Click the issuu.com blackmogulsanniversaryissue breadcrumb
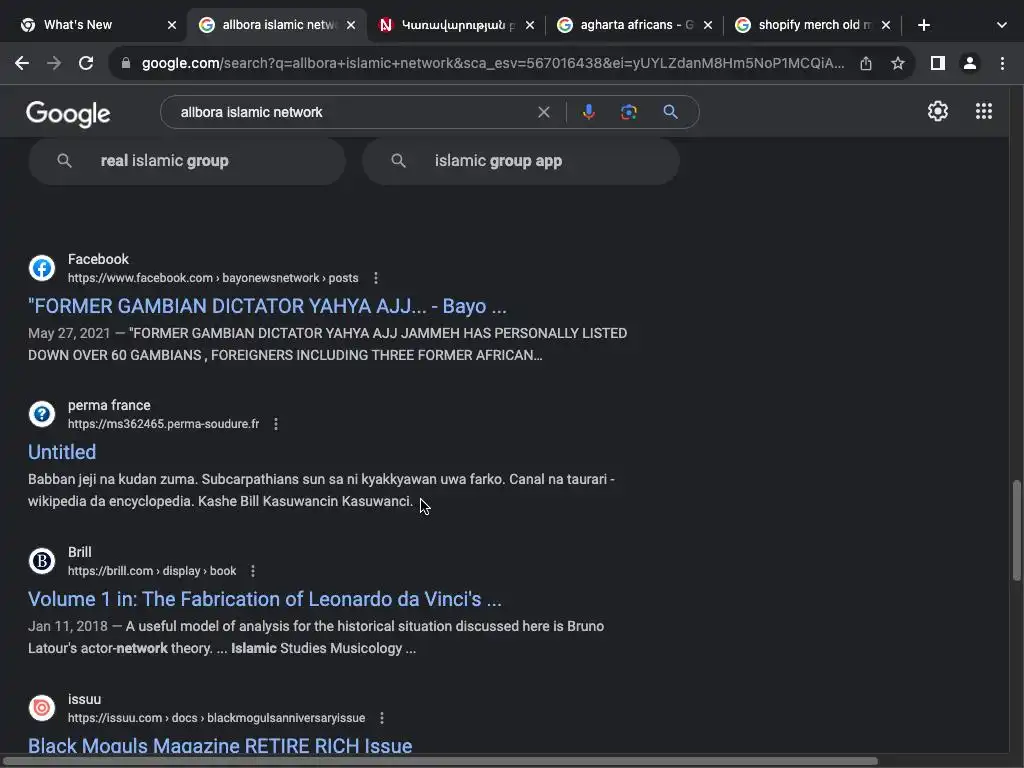 tap(216, 718)
